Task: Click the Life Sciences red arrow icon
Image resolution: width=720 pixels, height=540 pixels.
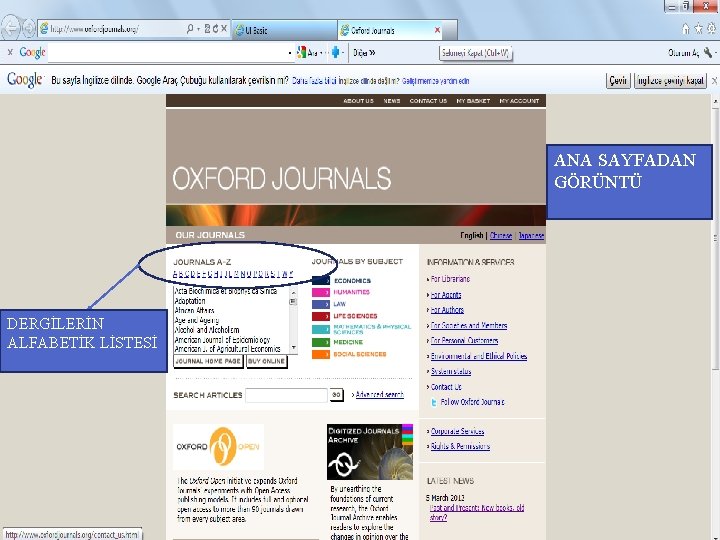Action: 321,316
